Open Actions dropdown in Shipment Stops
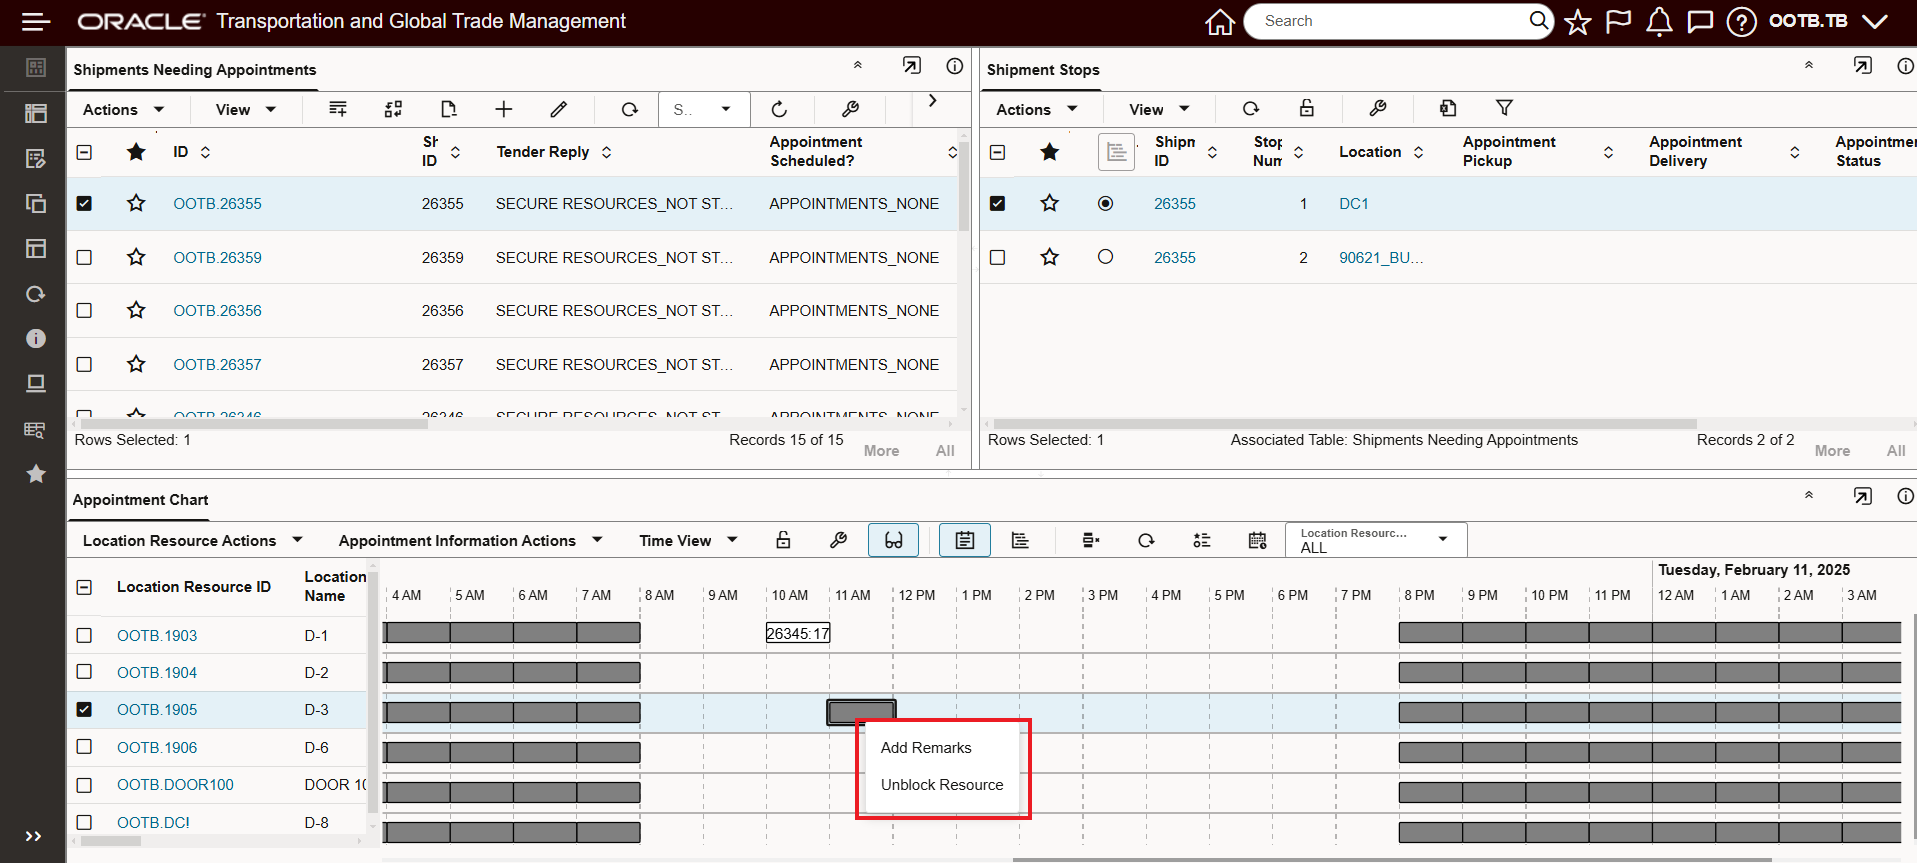Image resolution: width=1917 pixels, height=863 pixels. point(1036,109)
